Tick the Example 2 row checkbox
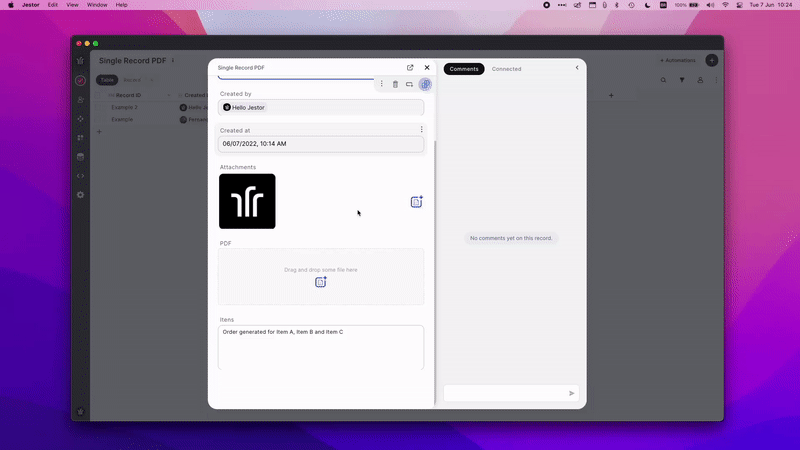The image size is (800, 450). tap(97, 108)
